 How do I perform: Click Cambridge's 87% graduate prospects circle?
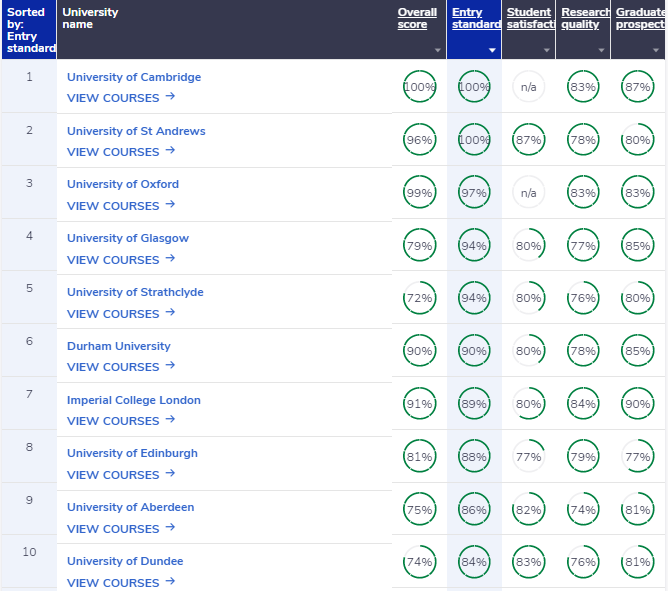click(638, 86)
